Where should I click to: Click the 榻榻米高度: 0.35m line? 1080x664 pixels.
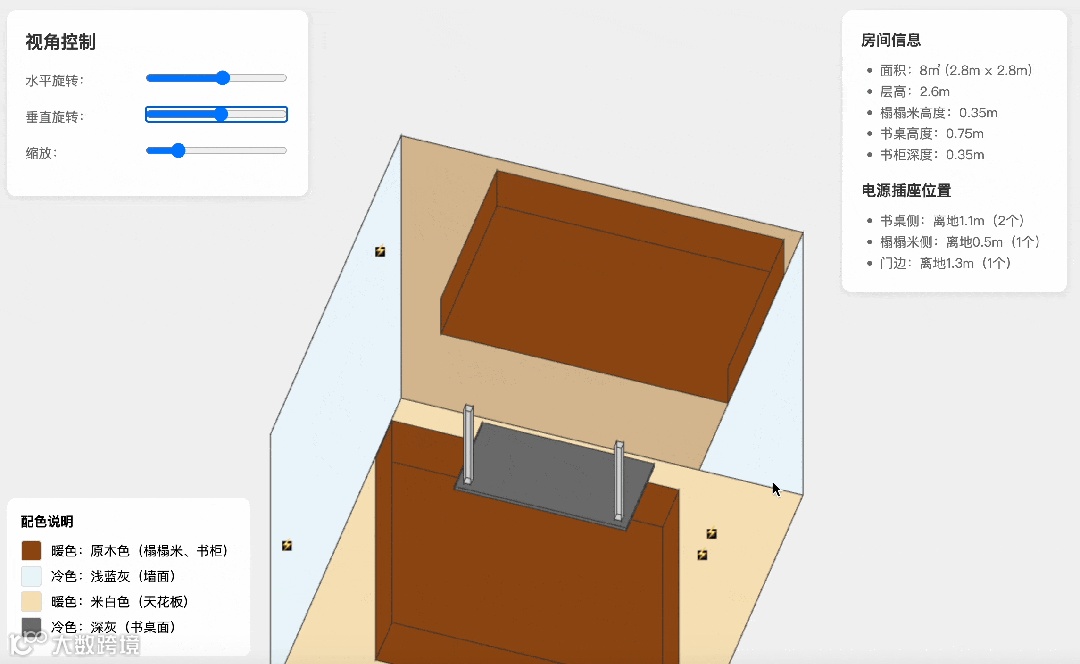[x=939, y=112]
